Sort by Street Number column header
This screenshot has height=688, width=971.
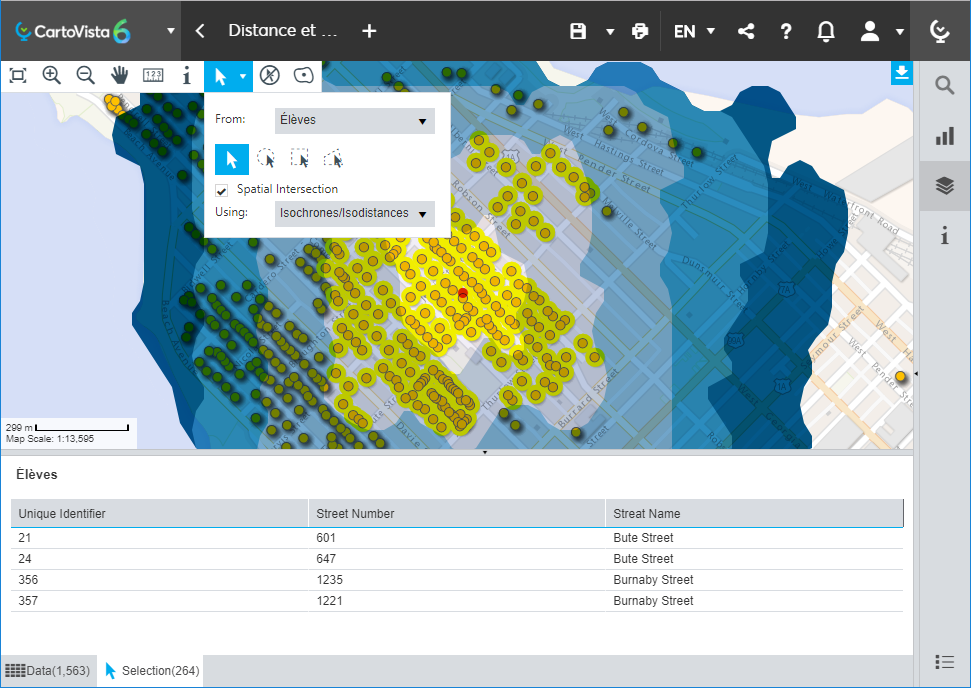(455, 514)
